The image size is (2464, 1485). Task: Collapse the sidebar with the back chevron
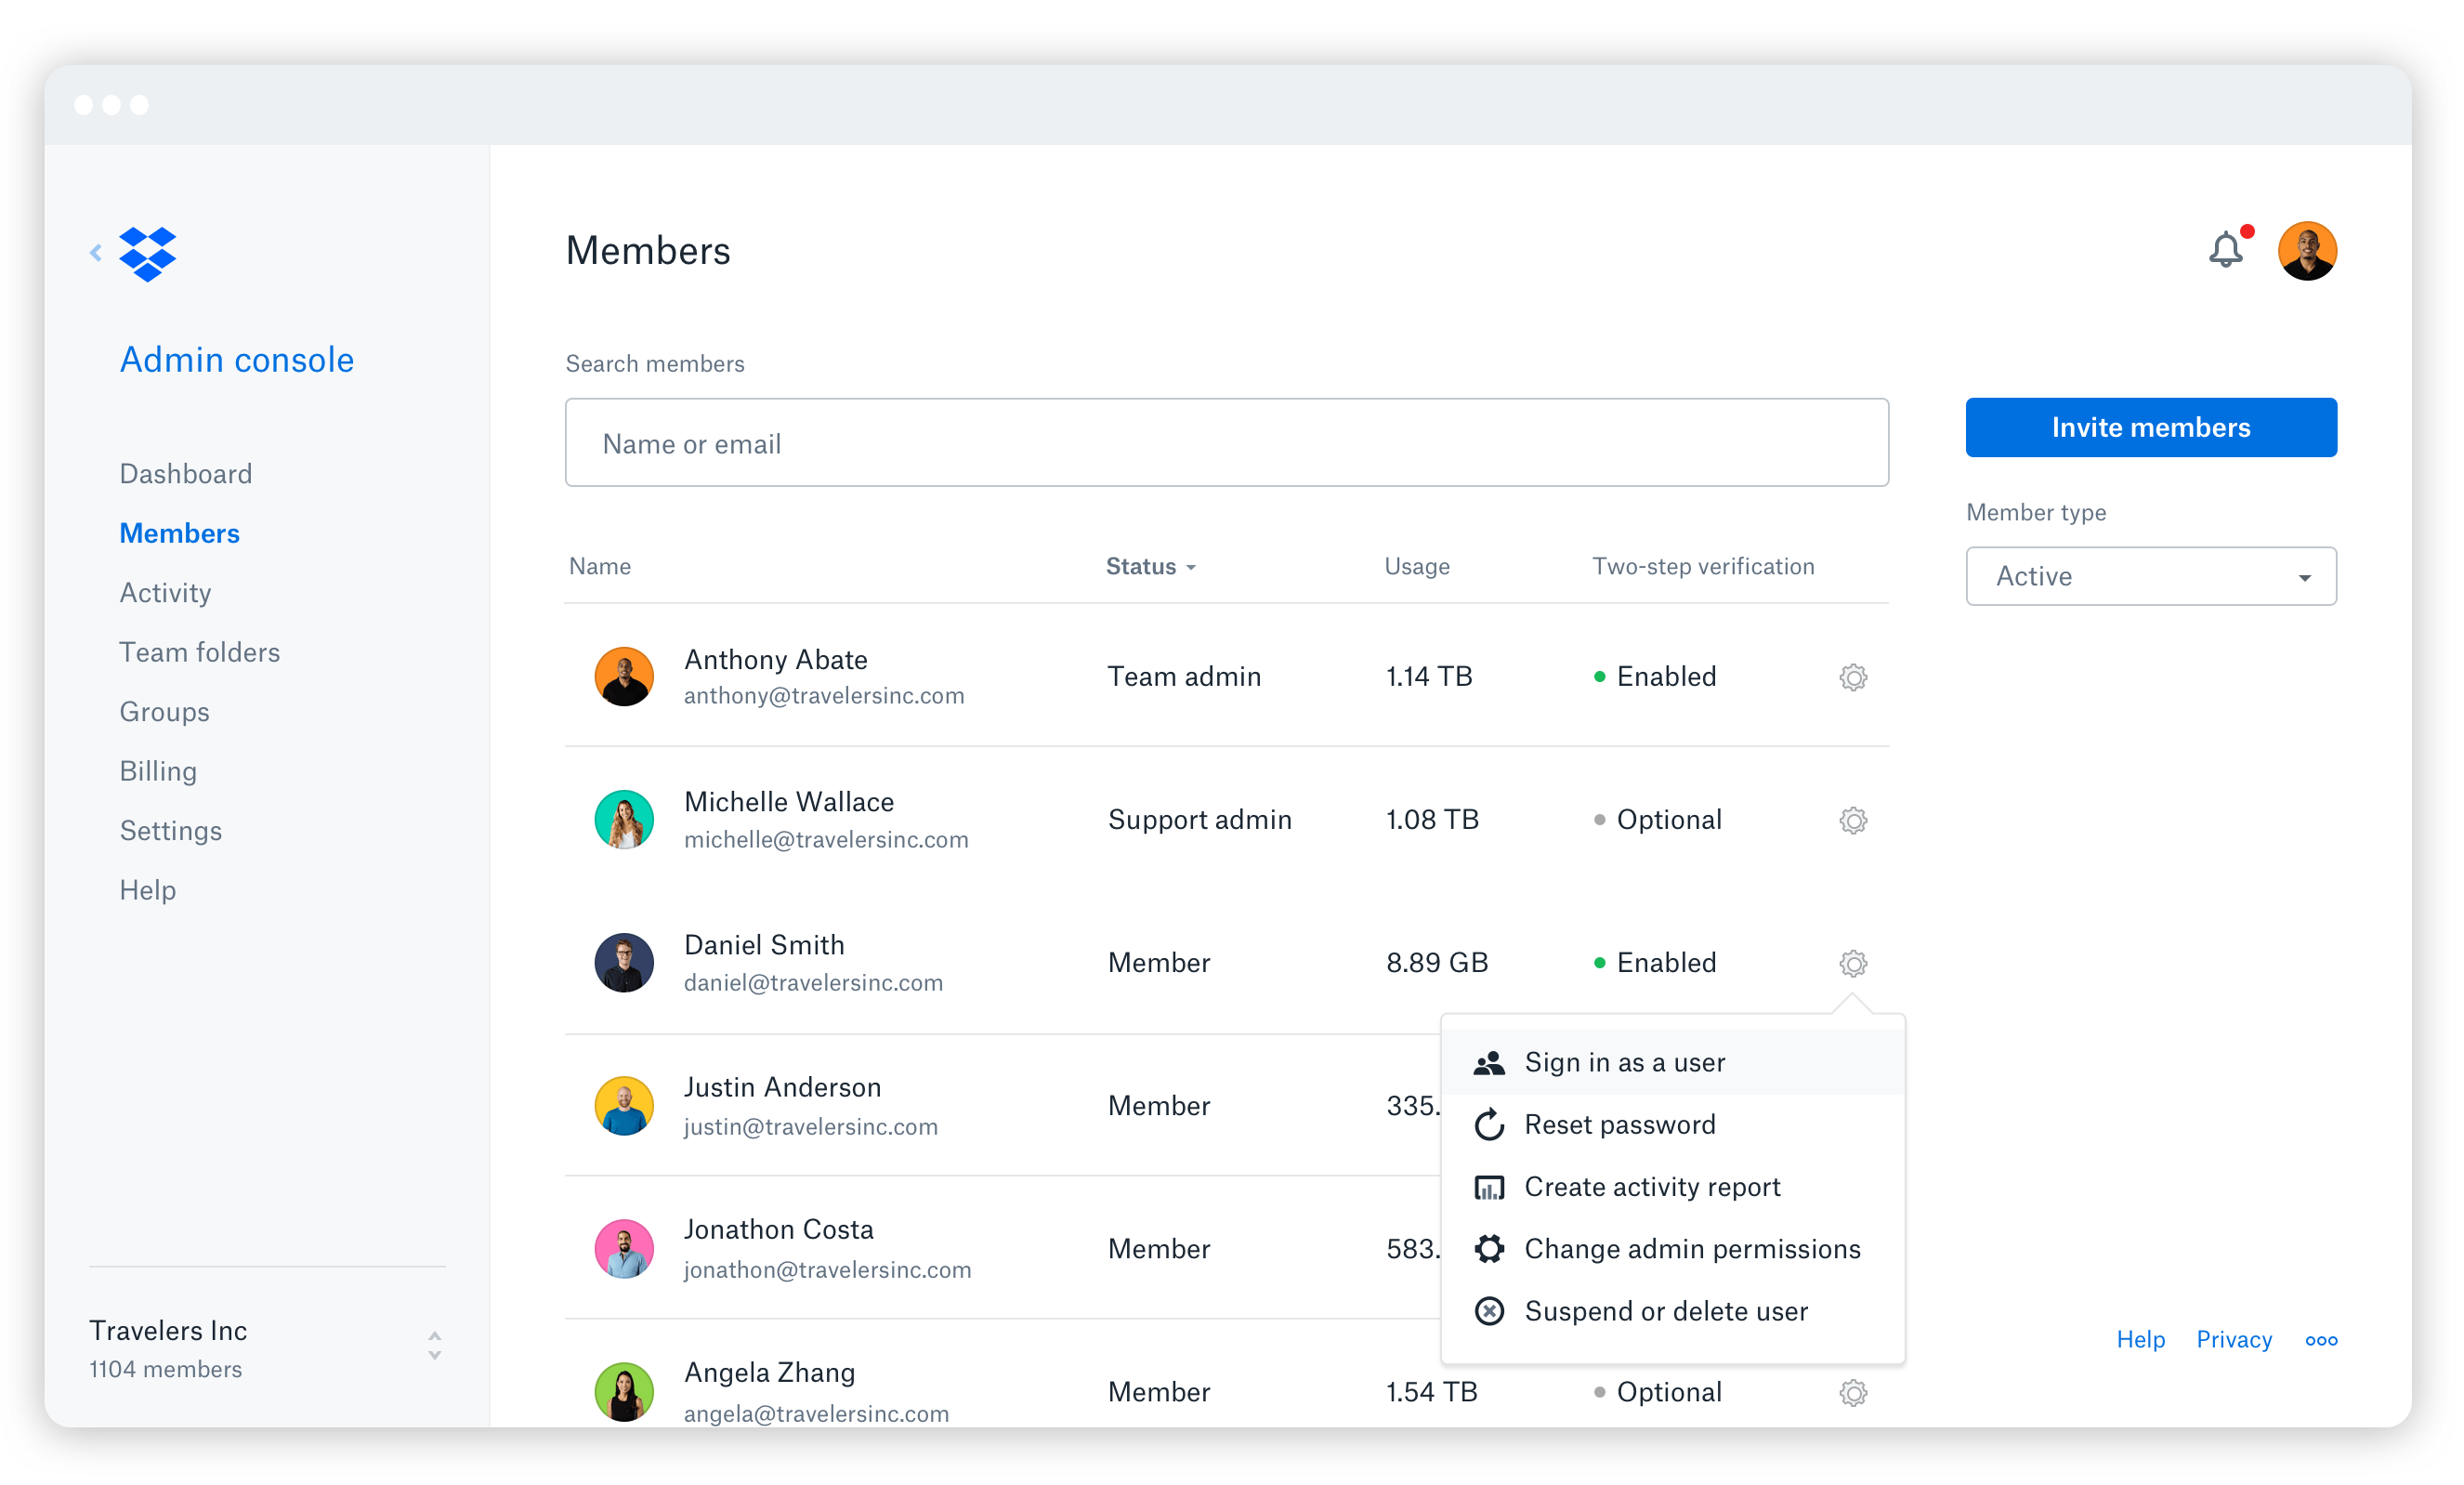tap(96, 253)
